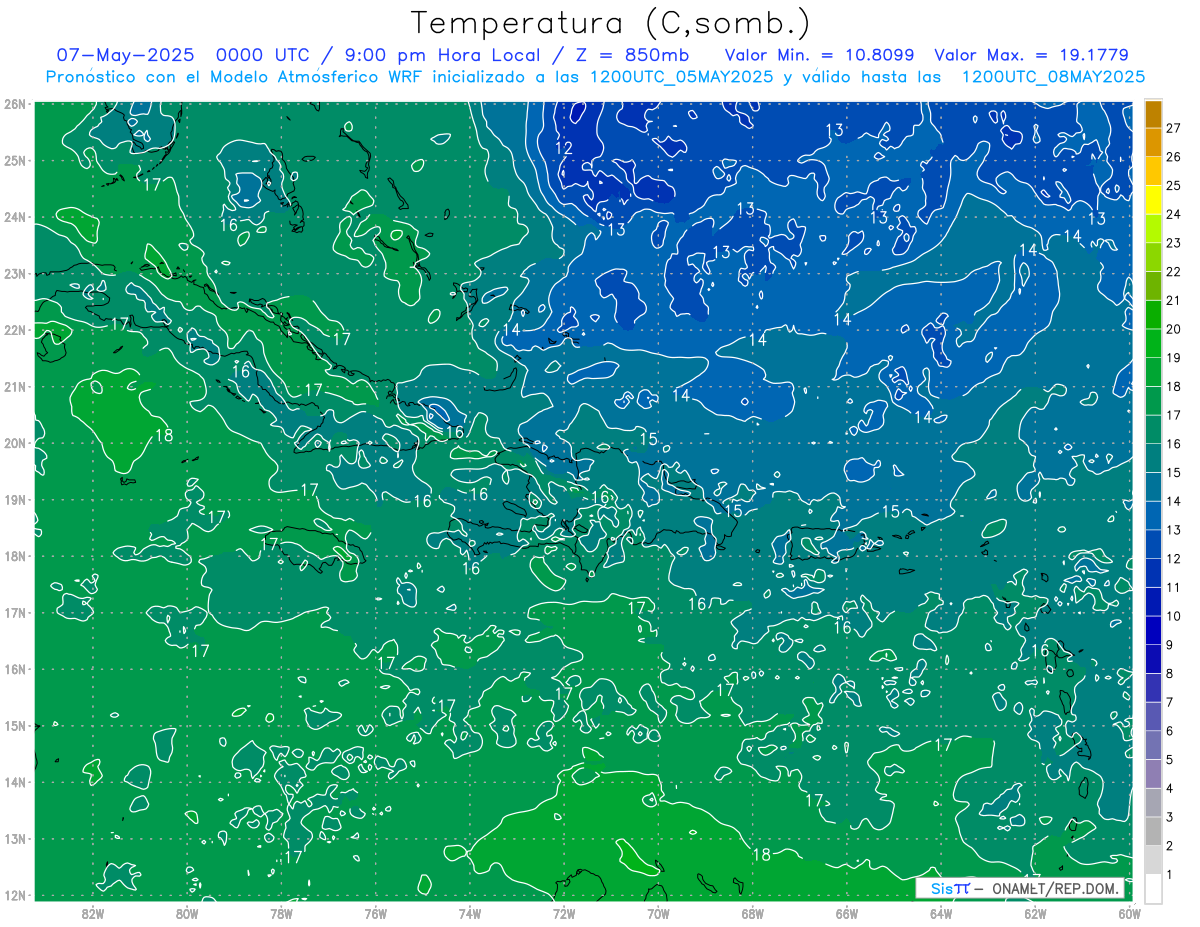Click the "24N" latitude axis label
The width and height of the screenshot is (1200, 927).
tap(15, 217)
